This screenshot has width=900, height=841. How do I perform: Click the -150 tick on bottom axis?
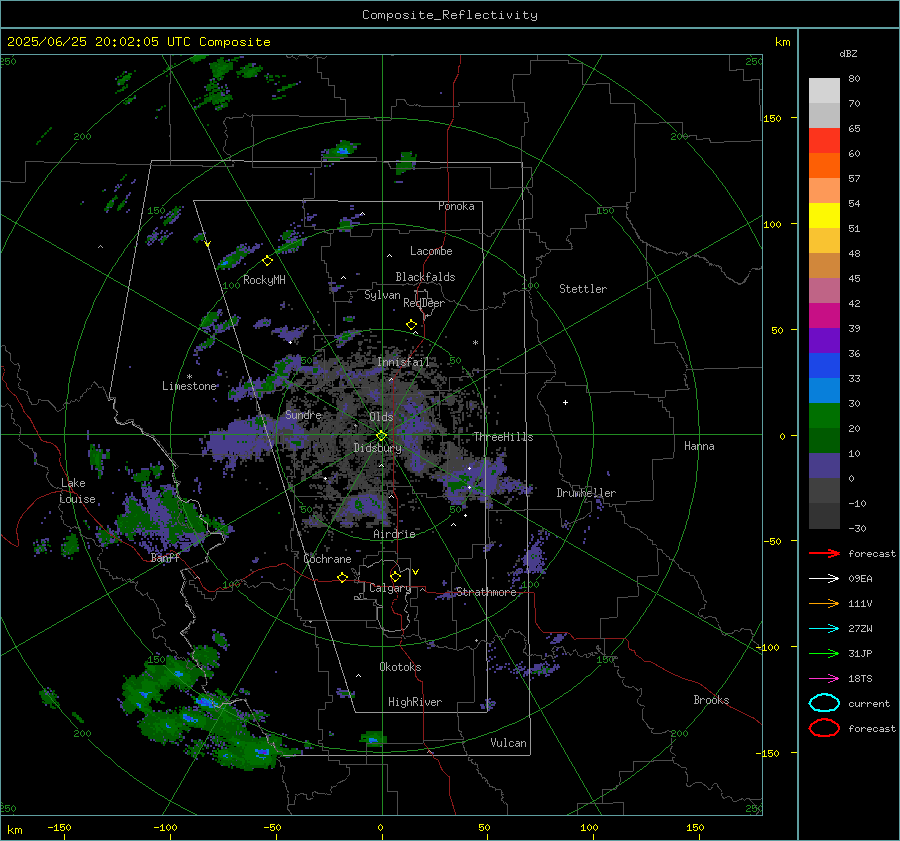59,827
